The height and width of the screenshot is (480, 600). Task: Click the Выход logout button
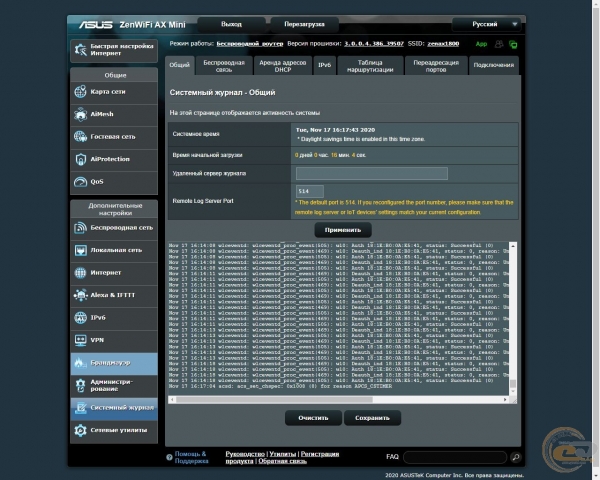tap(231, 24)
